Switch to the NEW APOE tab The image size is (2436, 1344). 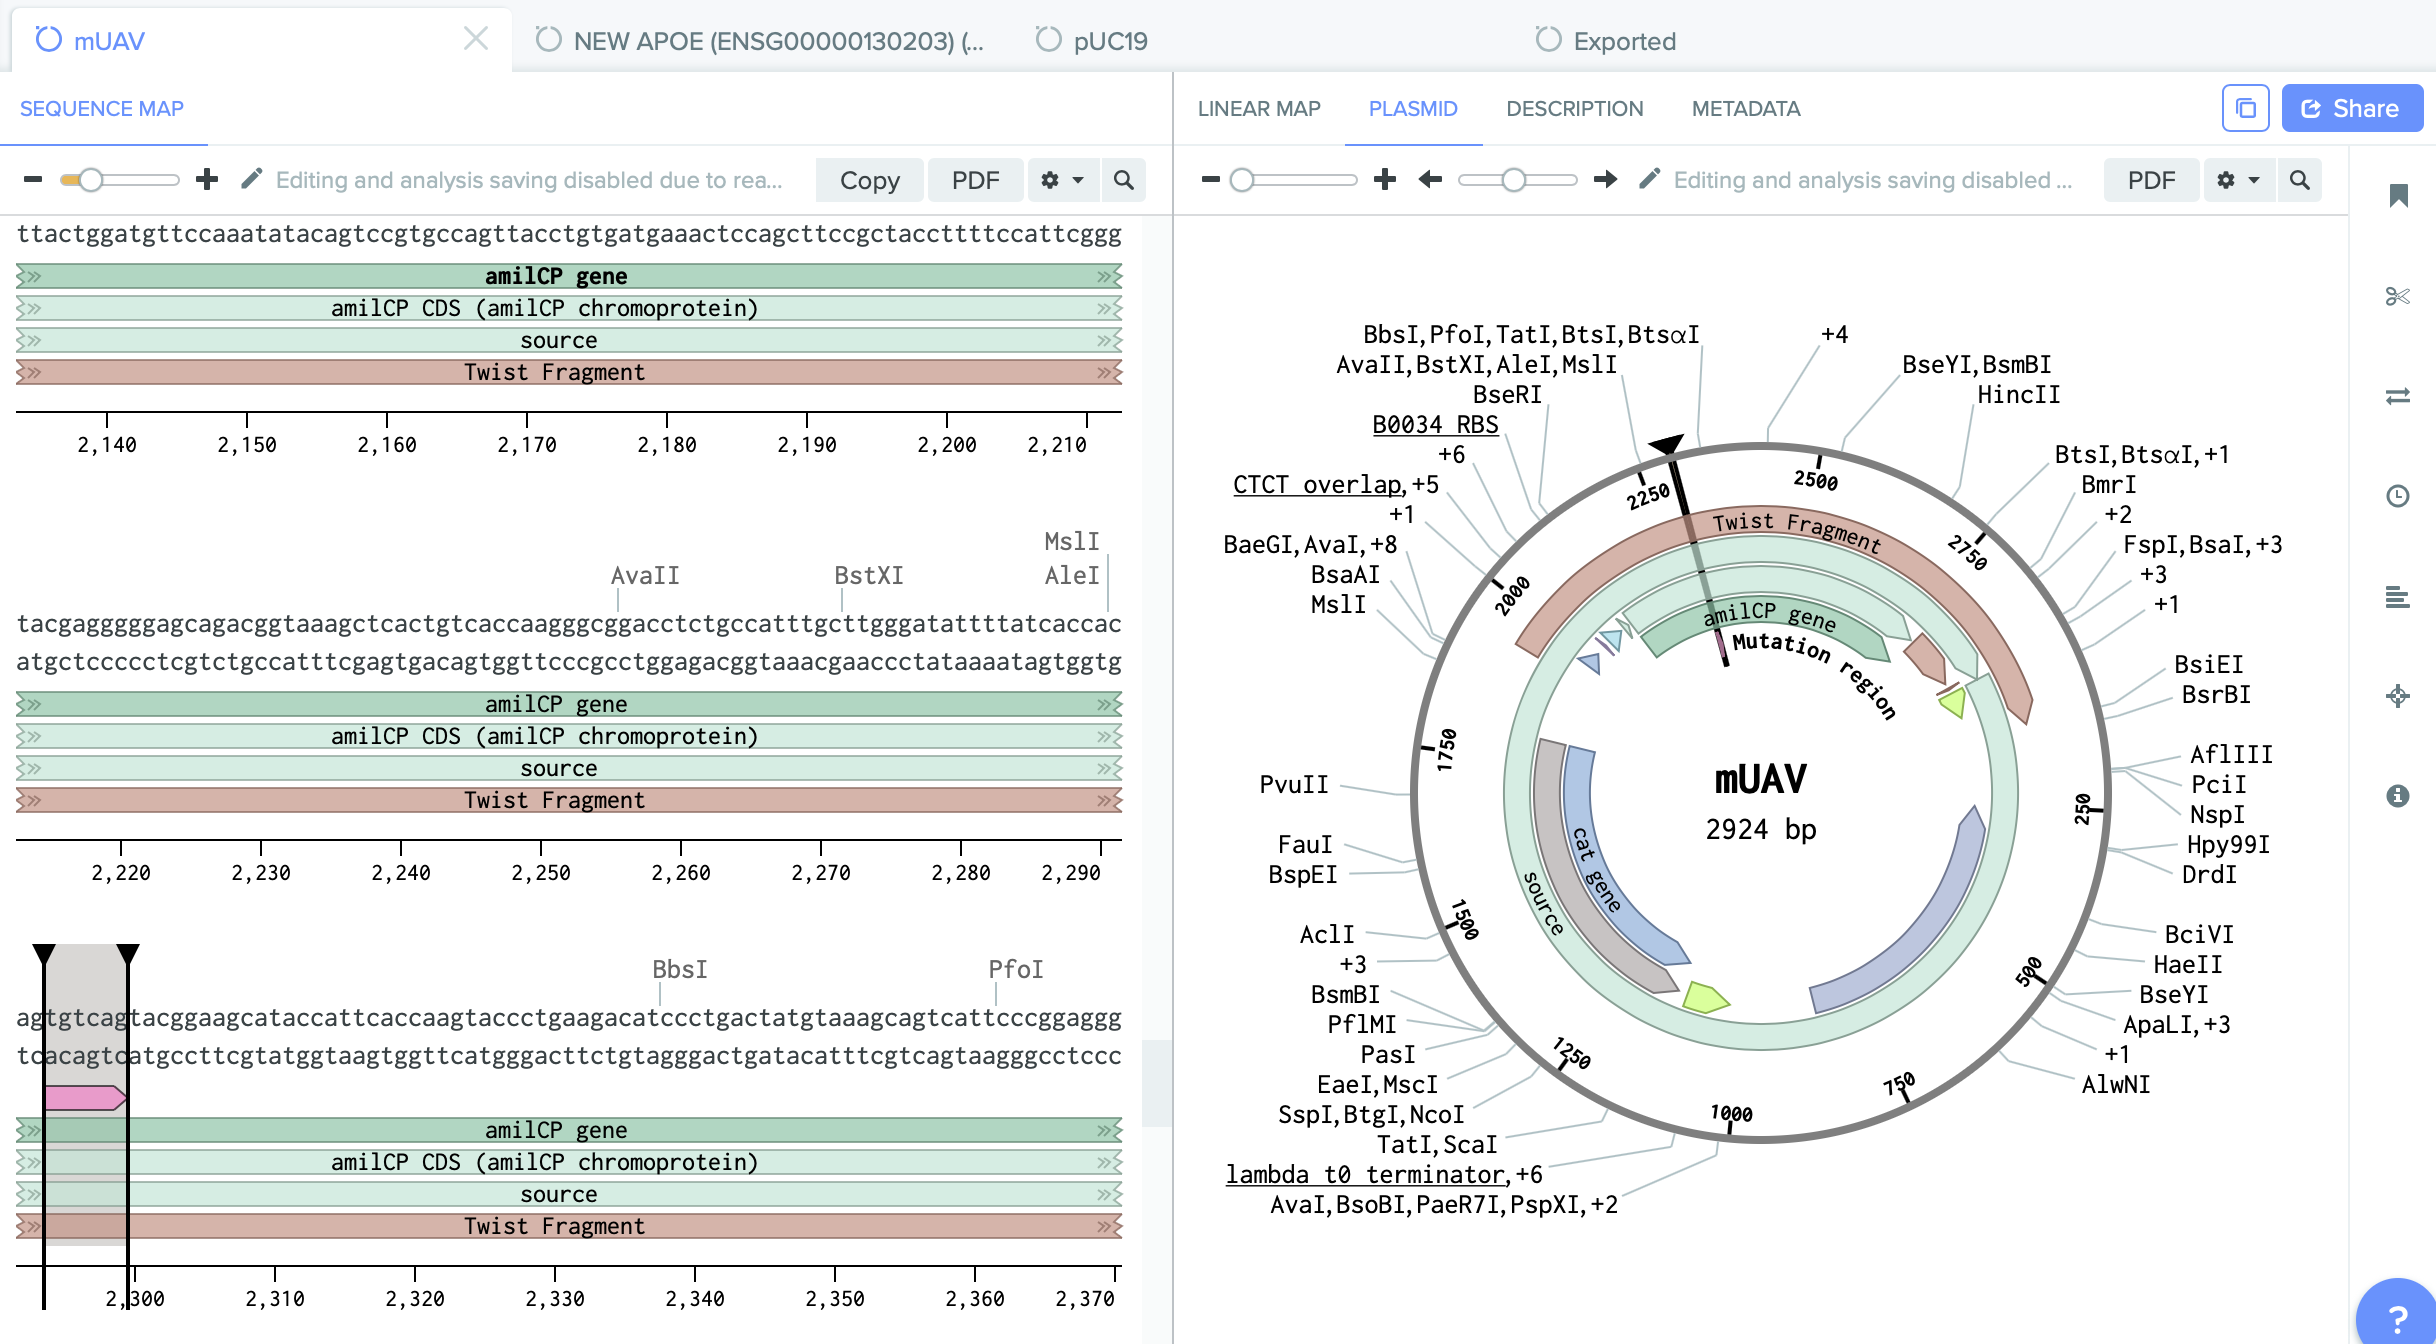pyautogui.click(x=761, y=41)
